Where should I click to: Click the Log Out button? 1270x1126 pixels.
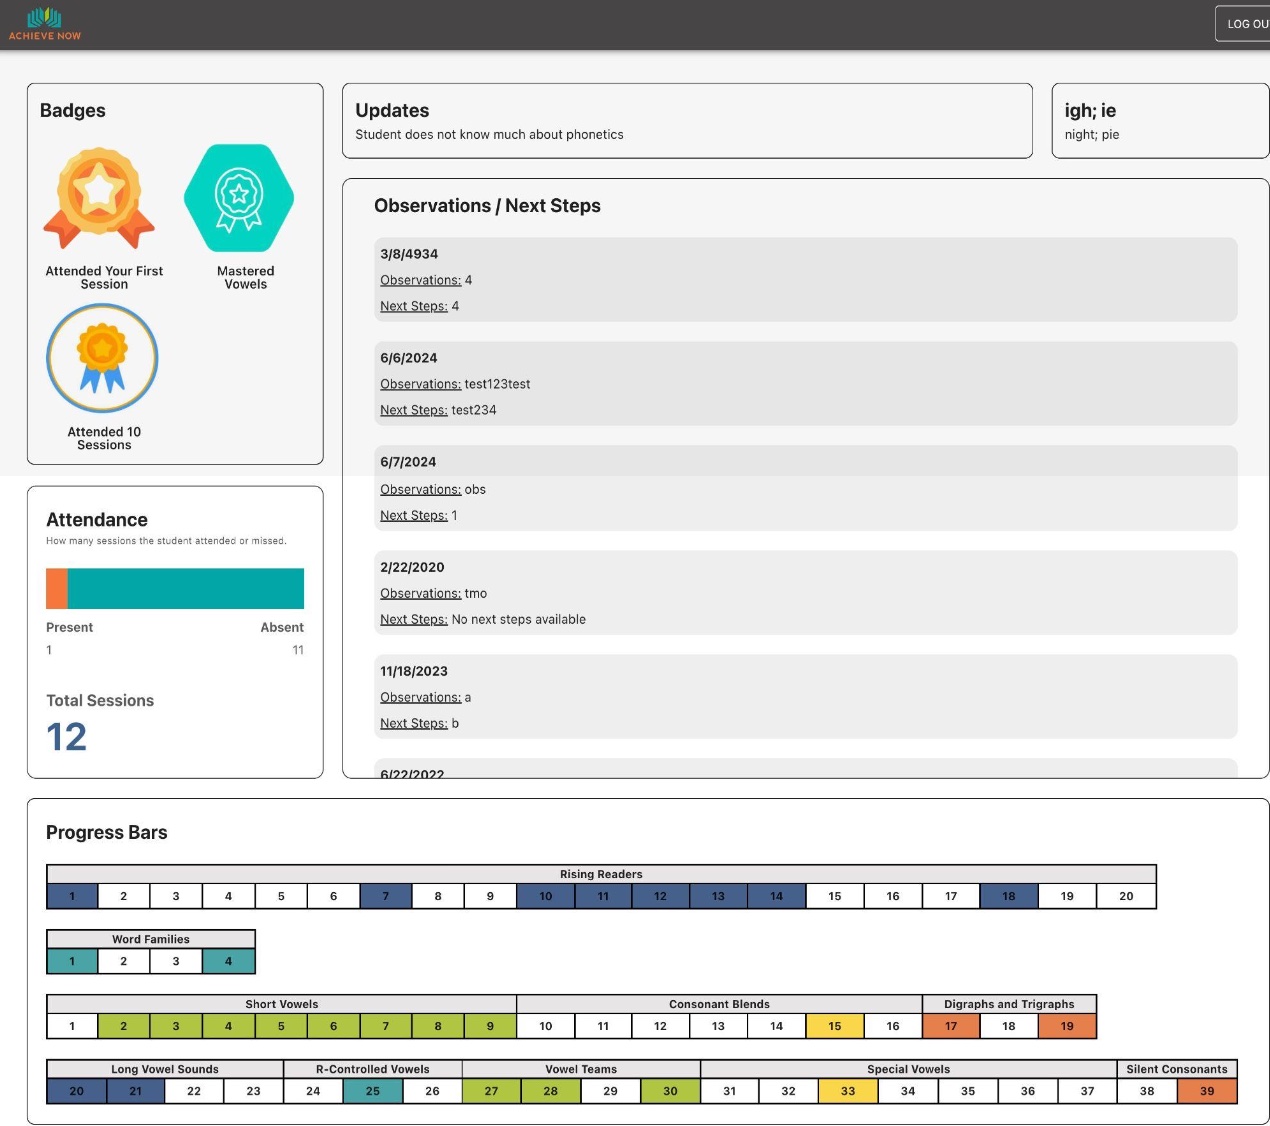(x=1243, y=24)
